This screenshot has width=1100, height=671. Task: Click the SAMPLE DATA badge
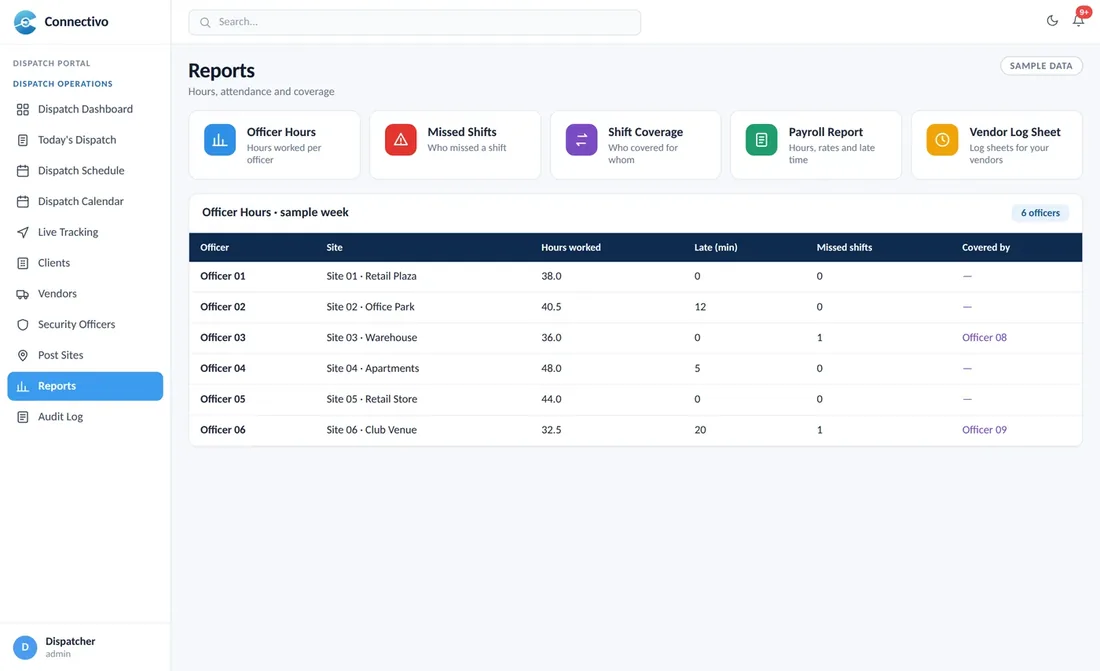click(1041, 66)
